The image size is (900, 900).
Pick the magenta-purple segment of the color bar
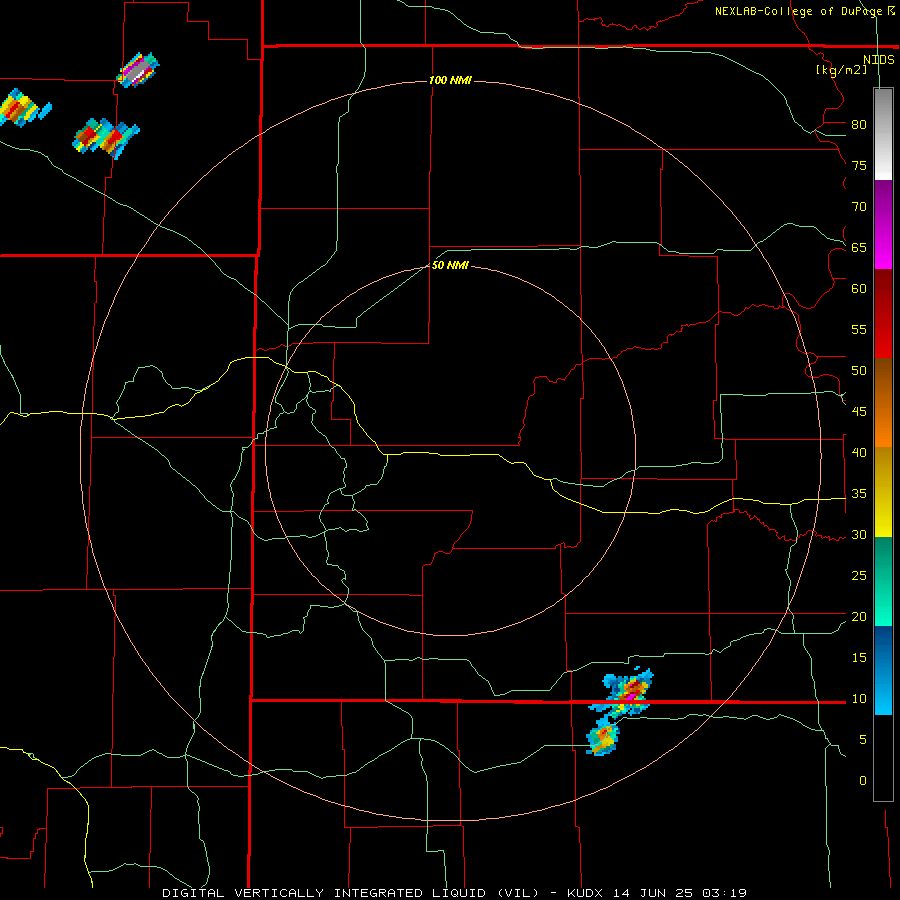pyautogui.click(x=883, y=224)
